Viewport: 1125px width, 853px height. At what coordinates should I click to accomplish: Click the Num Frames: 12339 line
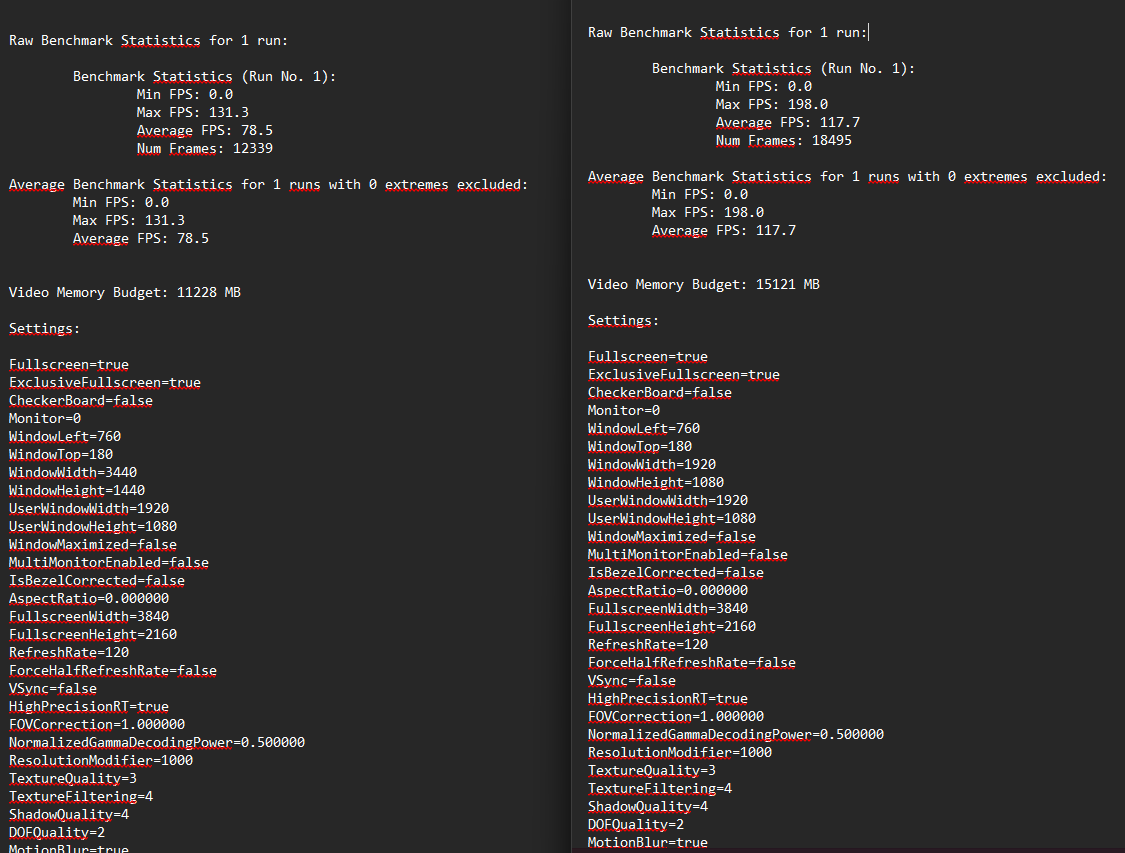pos(205,149)
